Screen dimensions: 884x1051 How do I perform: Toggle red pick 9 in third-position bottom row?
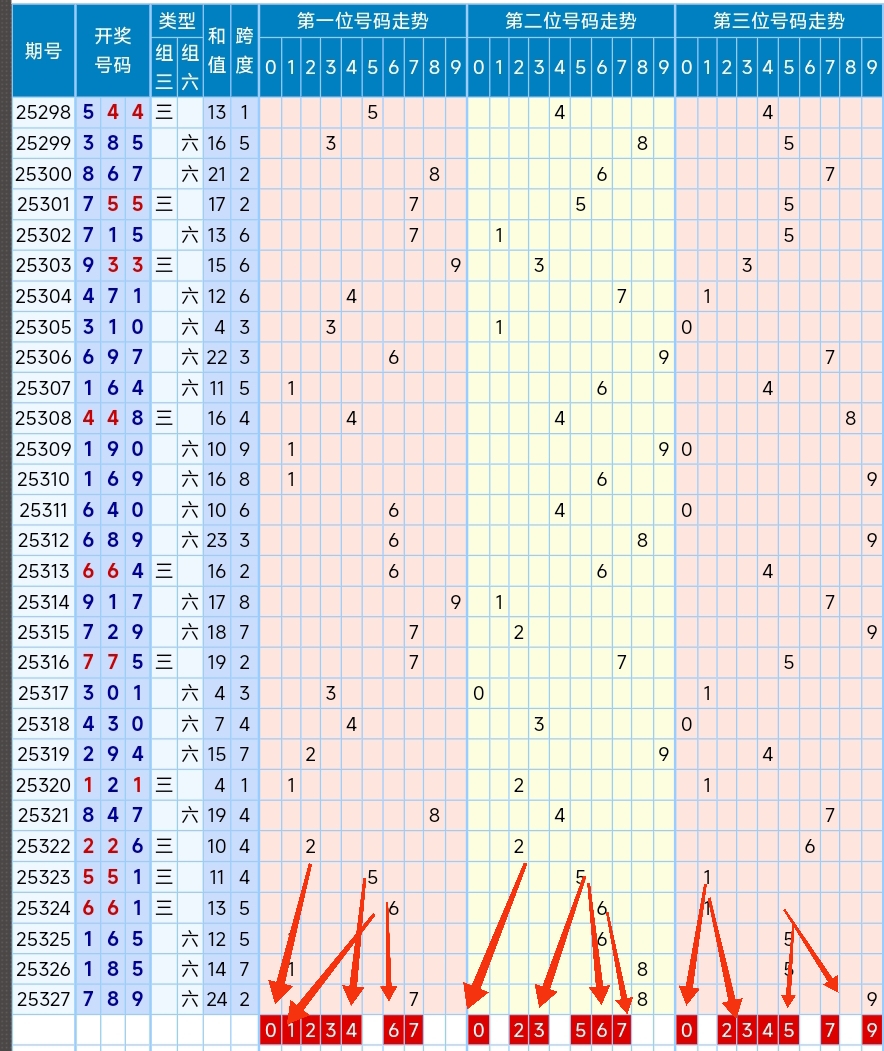pyautogui.click(x=872, y=1030)
